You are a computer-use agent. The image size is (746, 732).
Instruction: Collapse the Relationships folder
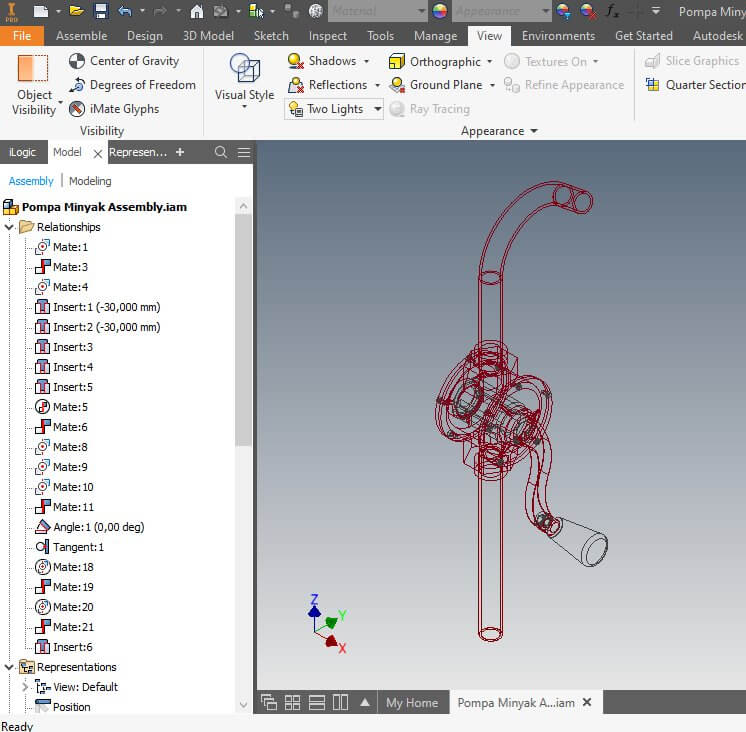(9, 227)
